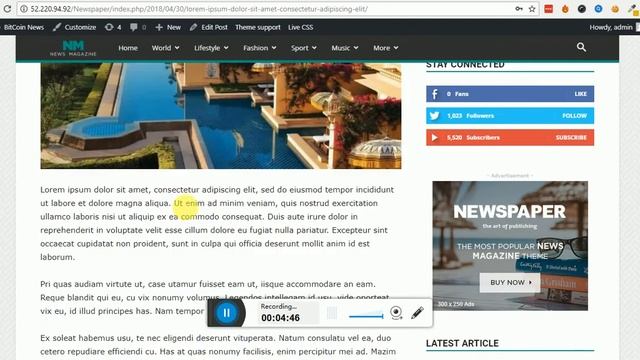Click the LATEST ARTICLE heading
This screenshot has height=360, width=640.
[x=462, y=343]
